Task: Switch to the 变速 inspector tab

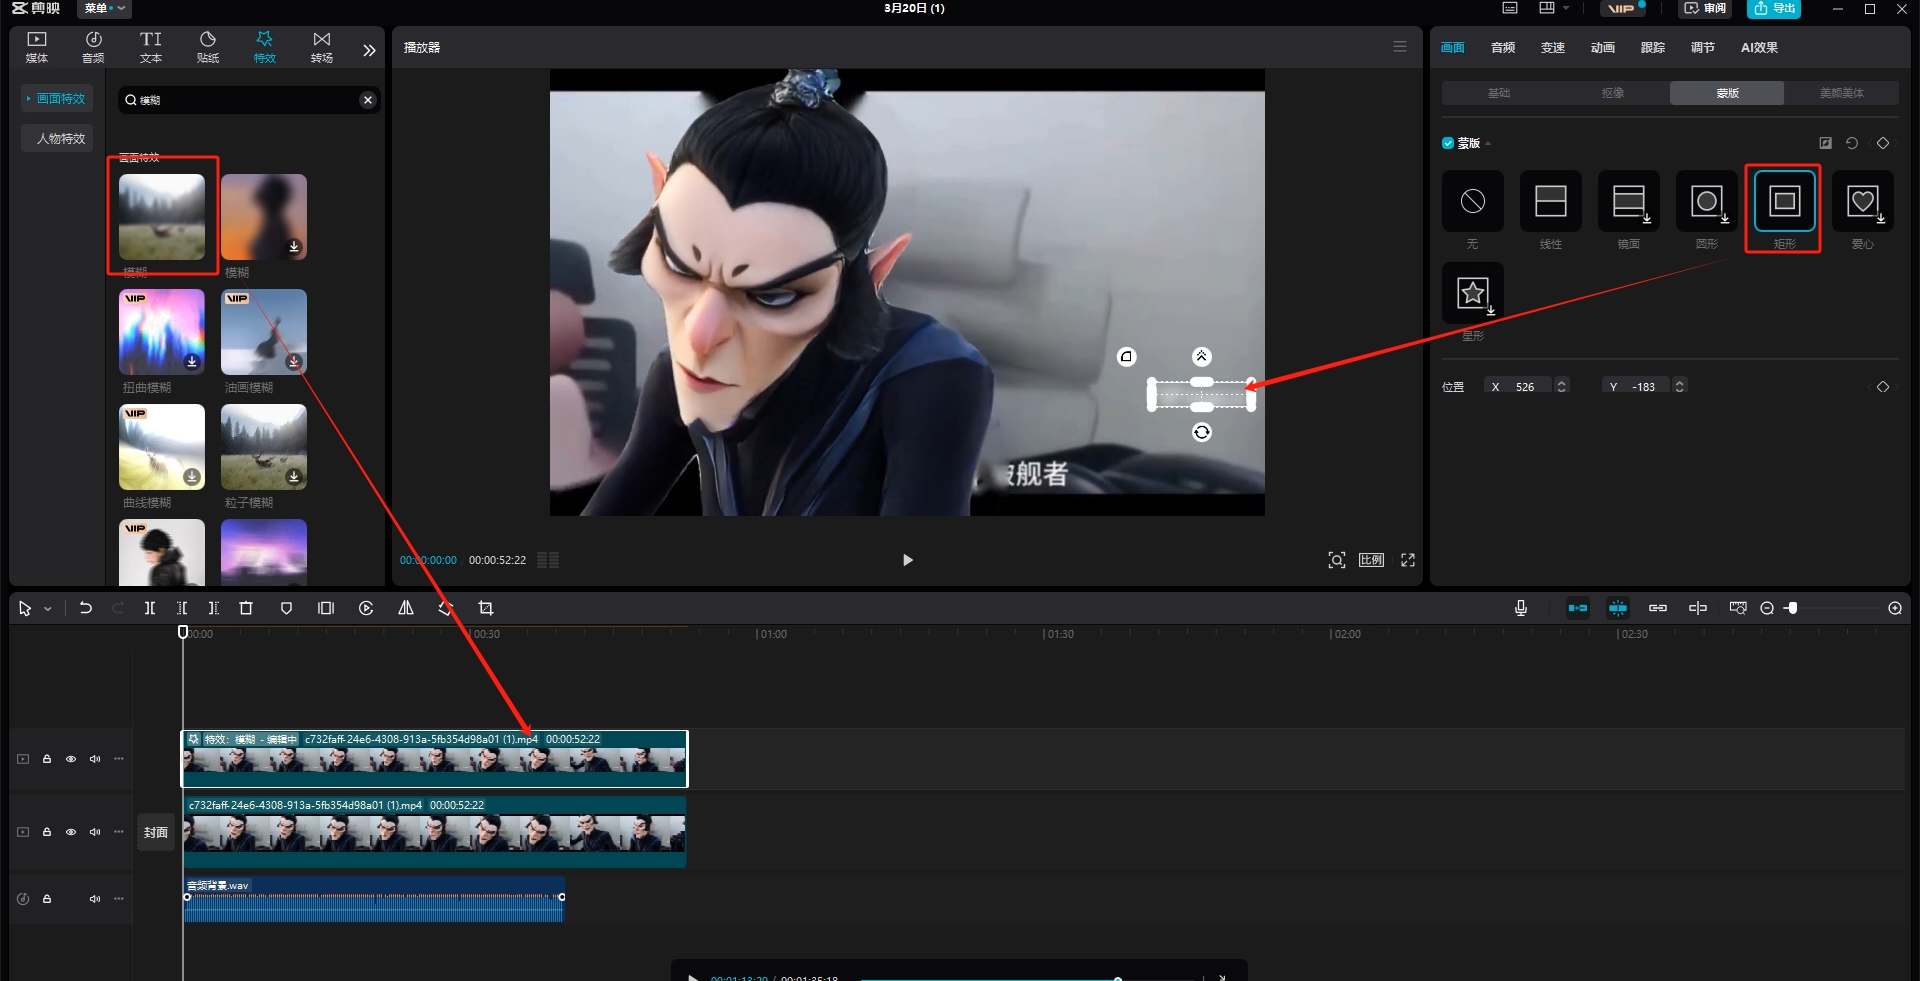Action: 1553,47
